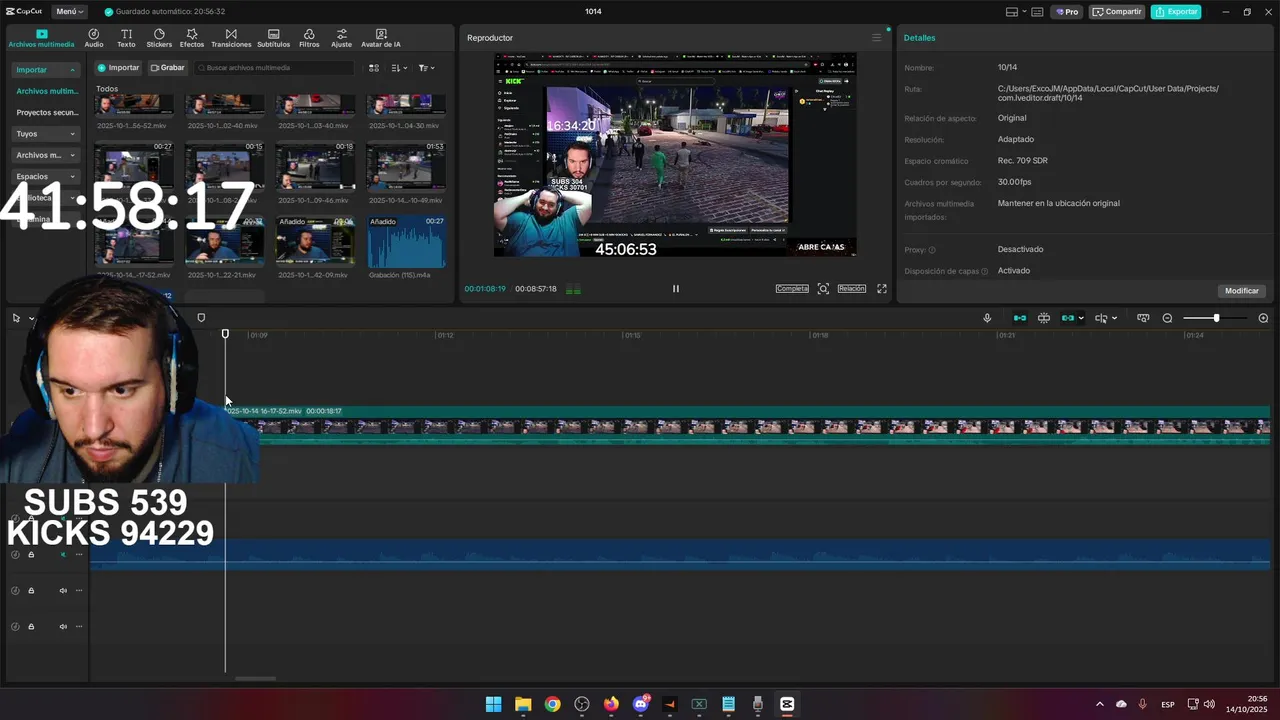The width and height of the screenshot is (1280, 720).
Task: Zoom in the timeline
Action: pos(1263,318)
